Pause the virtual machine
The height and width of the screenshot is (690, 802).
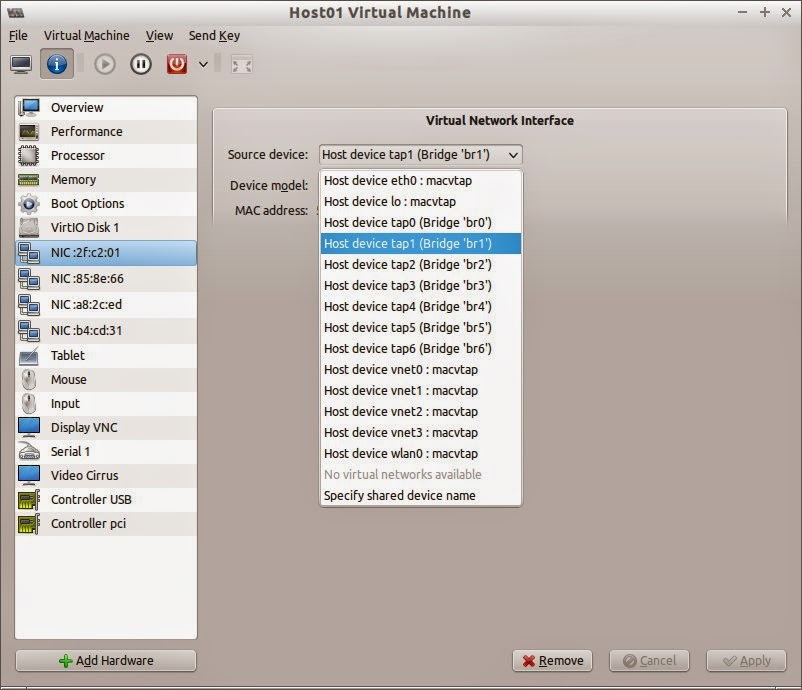(141, 63)
